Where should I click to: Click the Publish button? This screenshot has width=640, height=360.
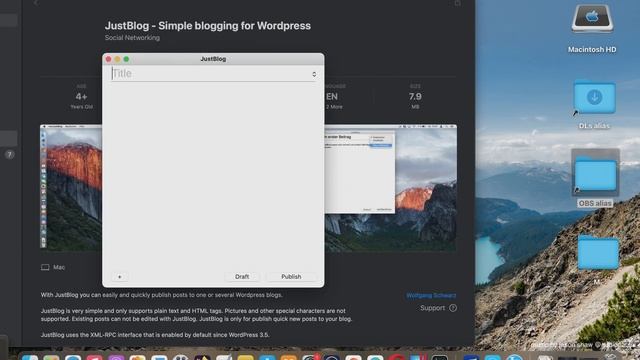pos(291,277)
